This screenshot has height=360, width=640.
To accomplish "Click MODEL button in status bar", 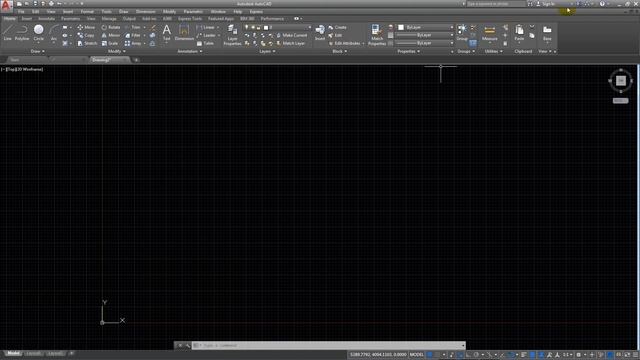I will [416, 355].
